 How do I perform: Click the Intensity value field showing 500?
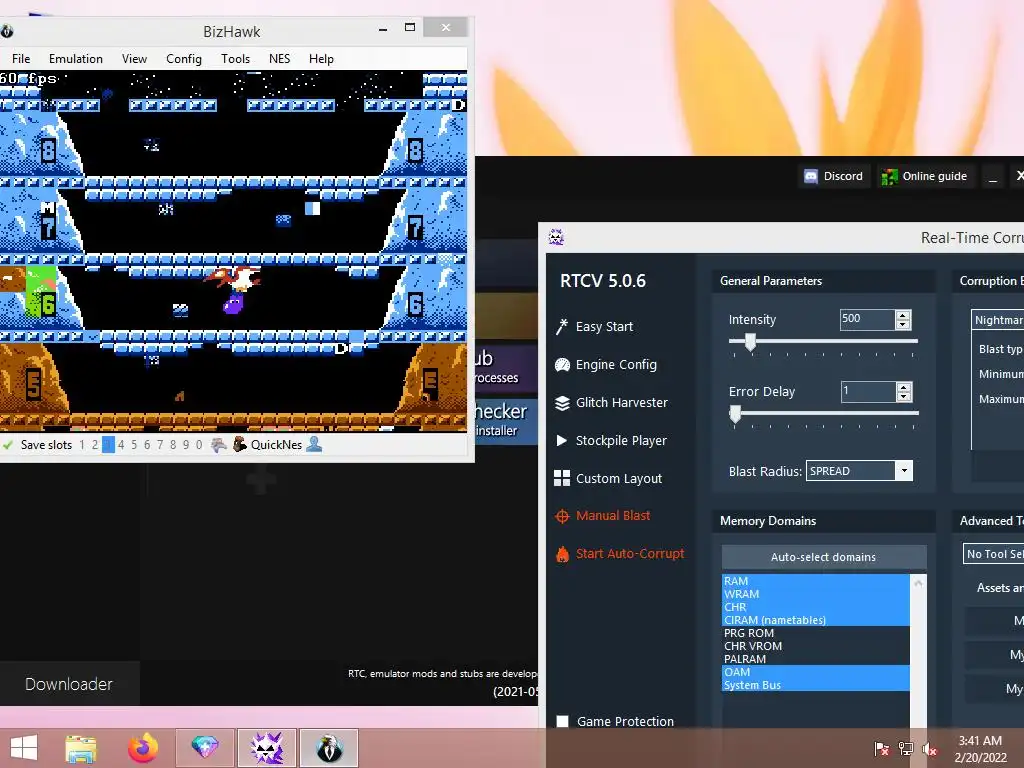(867, 319)
